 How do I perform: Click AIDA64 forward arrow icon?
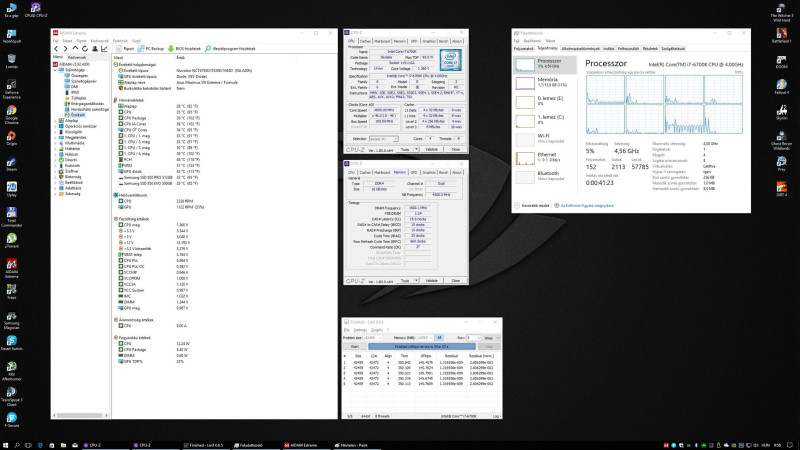65,48
